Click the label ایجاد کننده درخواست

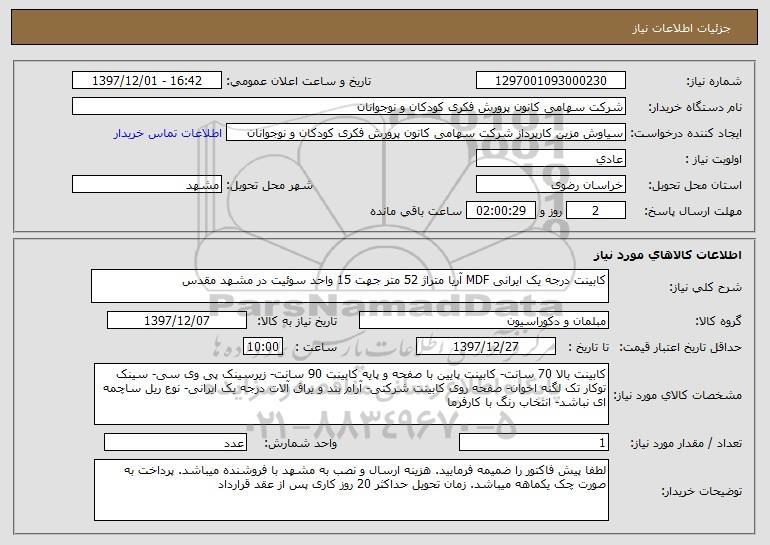click(x=686, y=133)
